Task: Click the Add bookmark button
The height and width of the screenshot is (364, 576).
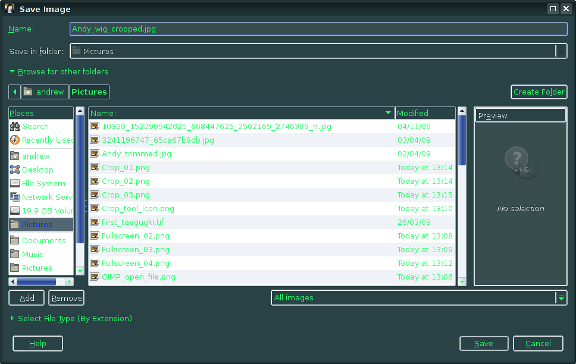Action: click(26, 298)
